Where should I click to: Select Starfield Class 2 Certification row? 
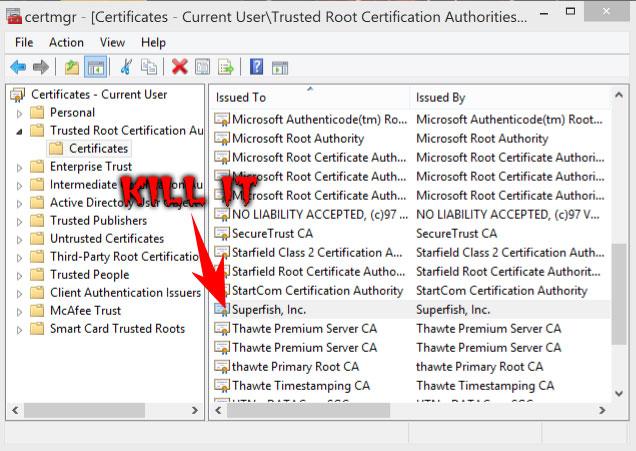point(410,253)
